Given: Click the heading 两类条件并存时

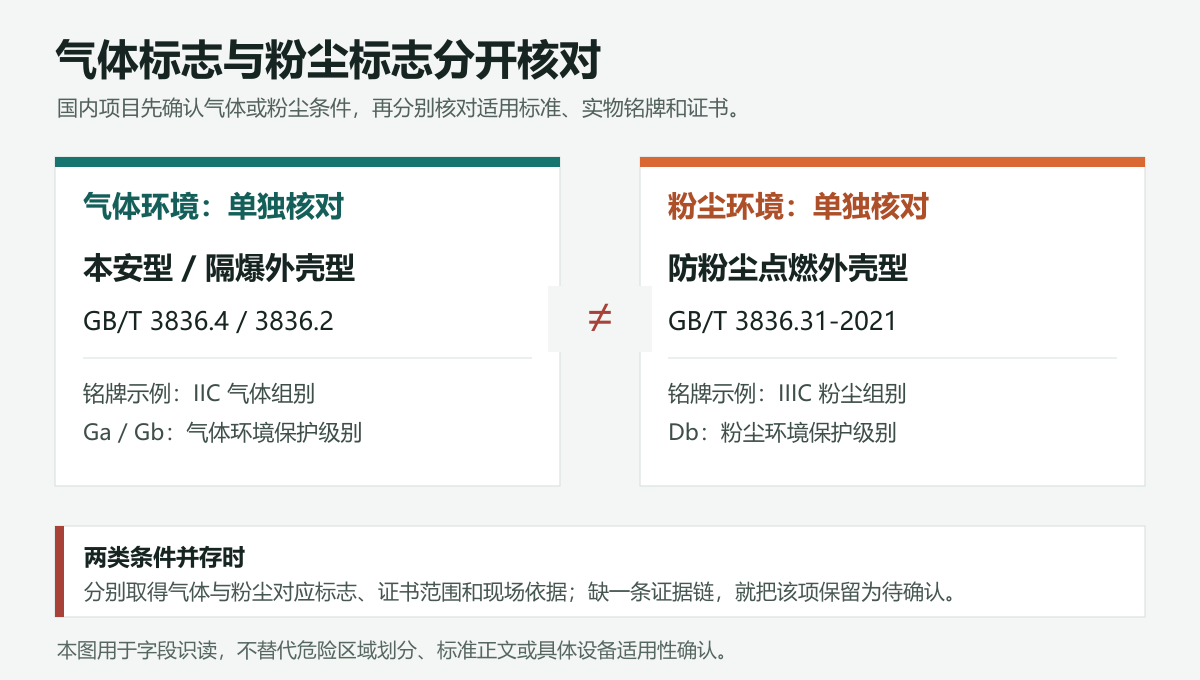Looking at the screenshot, I should (164, 556).
